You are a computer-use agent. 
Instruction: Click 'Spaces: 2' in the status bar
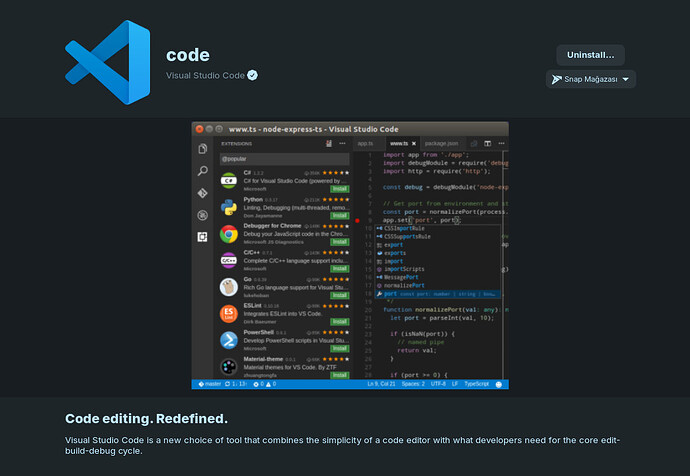(x=413, y=384)
